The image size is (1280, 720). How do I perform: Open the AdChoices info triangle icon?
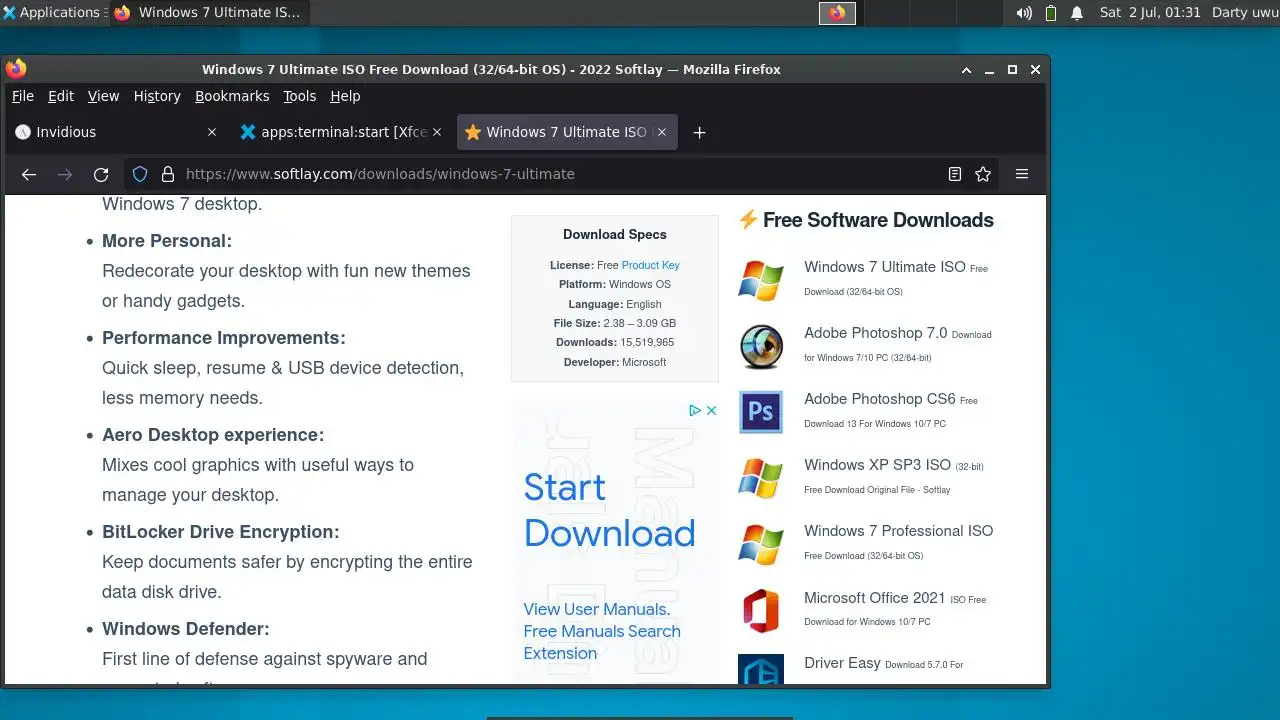(x=695, y=410)
